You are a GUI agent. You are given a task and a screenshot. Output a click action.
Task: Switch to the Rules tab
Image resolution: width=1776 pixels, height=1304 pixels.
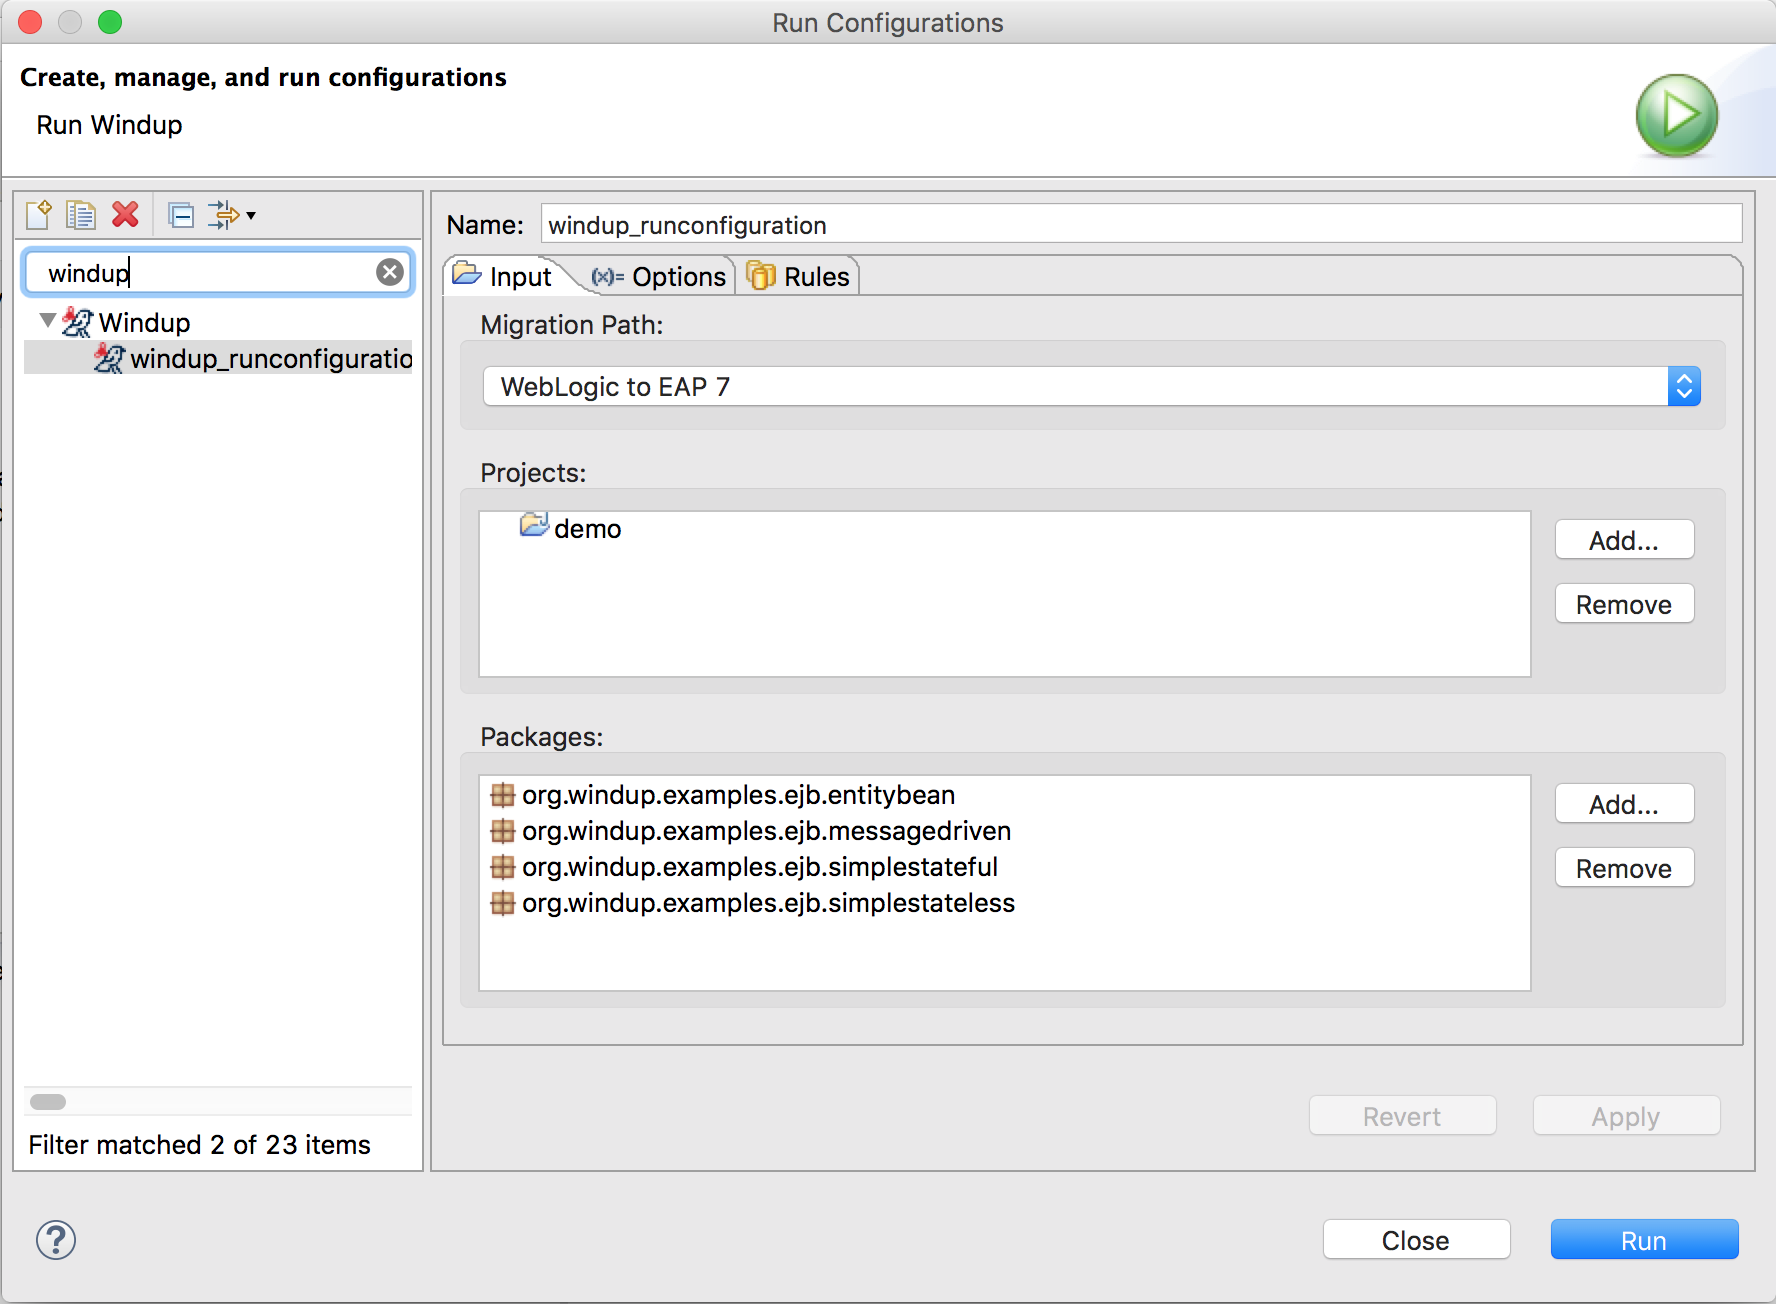799,277
